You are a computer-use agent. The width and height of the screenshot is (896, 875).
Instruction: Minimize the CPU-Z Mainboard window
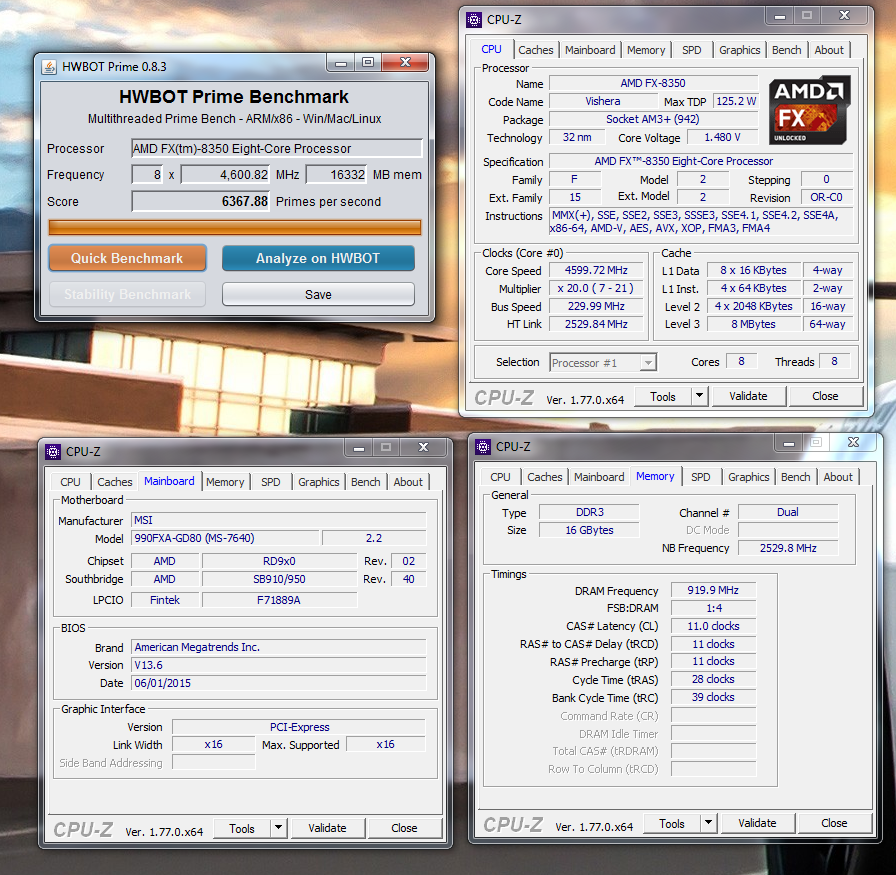(x=359, y=448)
